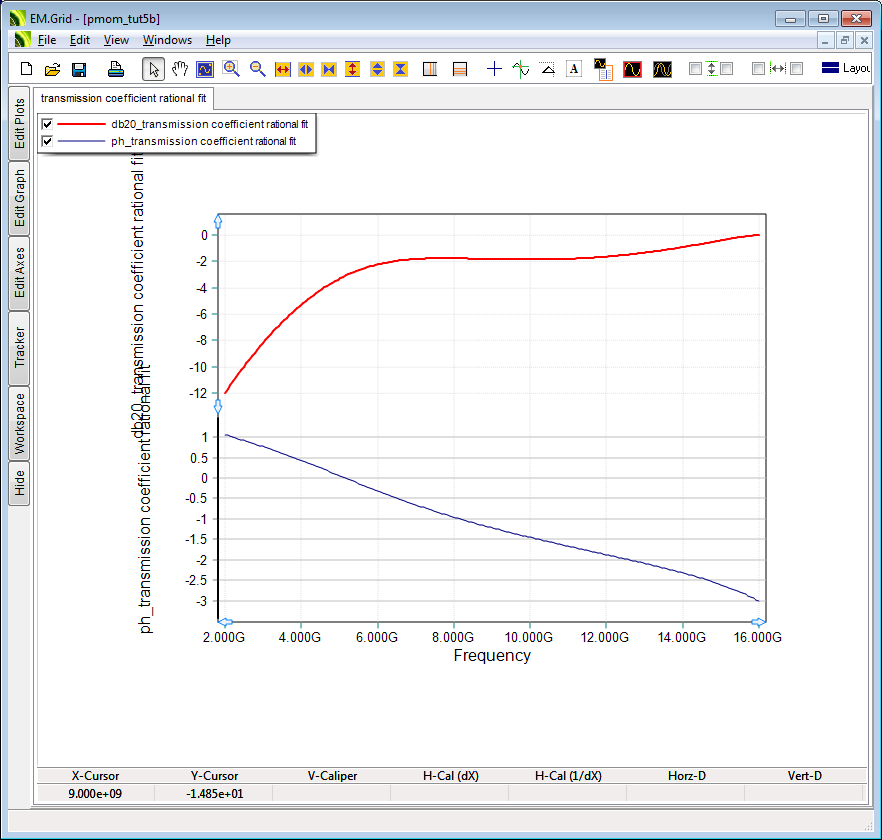Click the Open file folder icon
Viewport: 882px width, 840px height.
click(53, 69)
